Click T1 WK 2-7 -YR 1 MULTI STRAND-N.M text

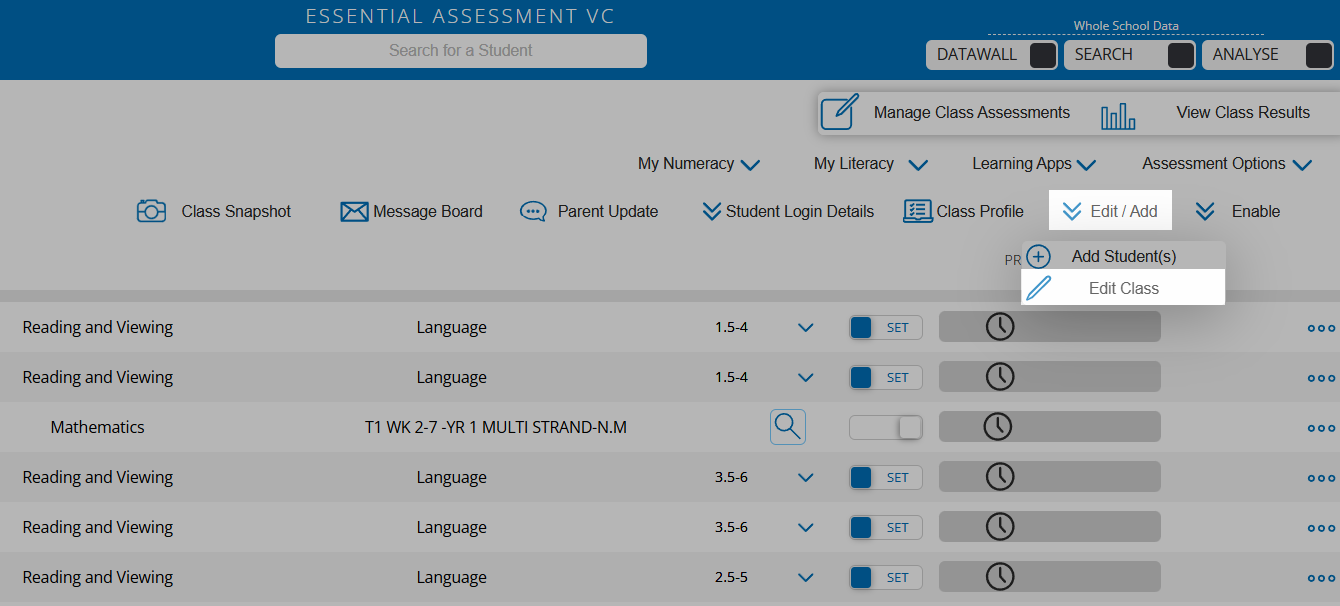[x=496, y=428]
